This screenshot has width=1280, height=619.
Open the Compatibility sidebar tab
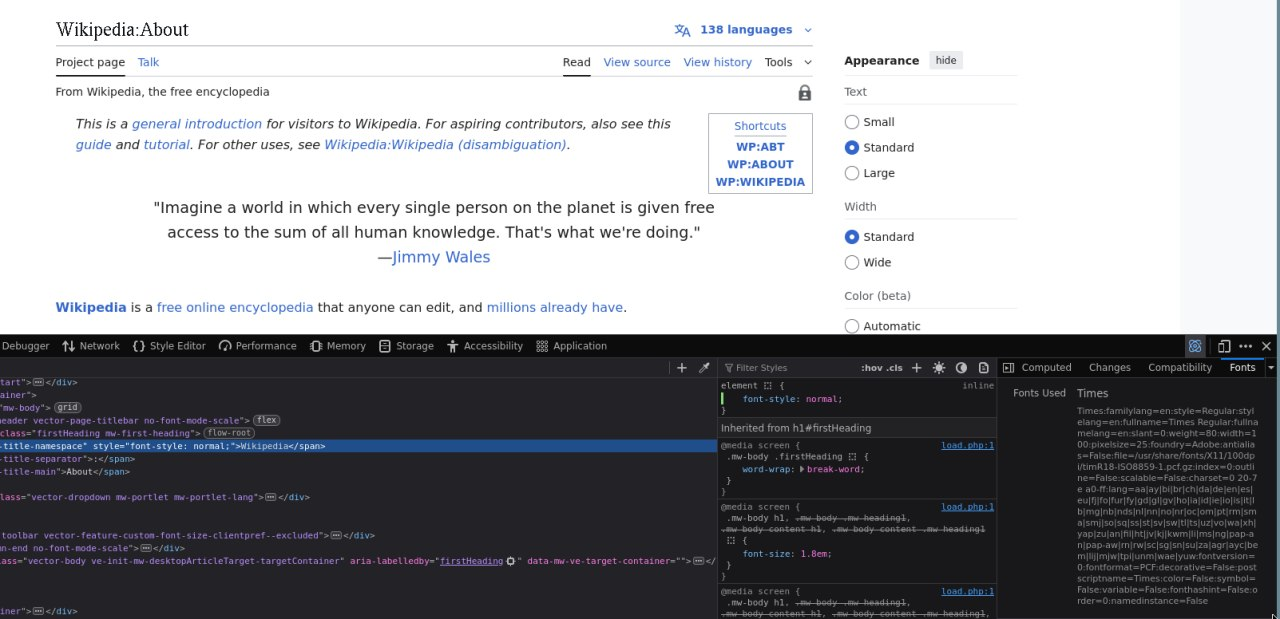[1180, 368]
